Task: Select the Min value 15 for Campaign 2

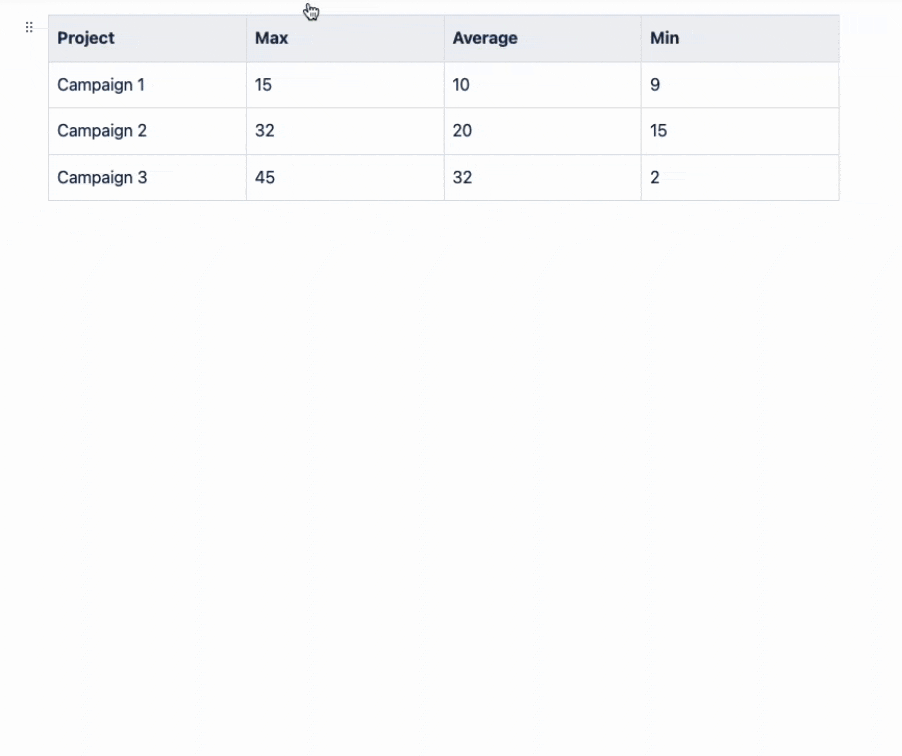Action: click(x=658, y=131)
